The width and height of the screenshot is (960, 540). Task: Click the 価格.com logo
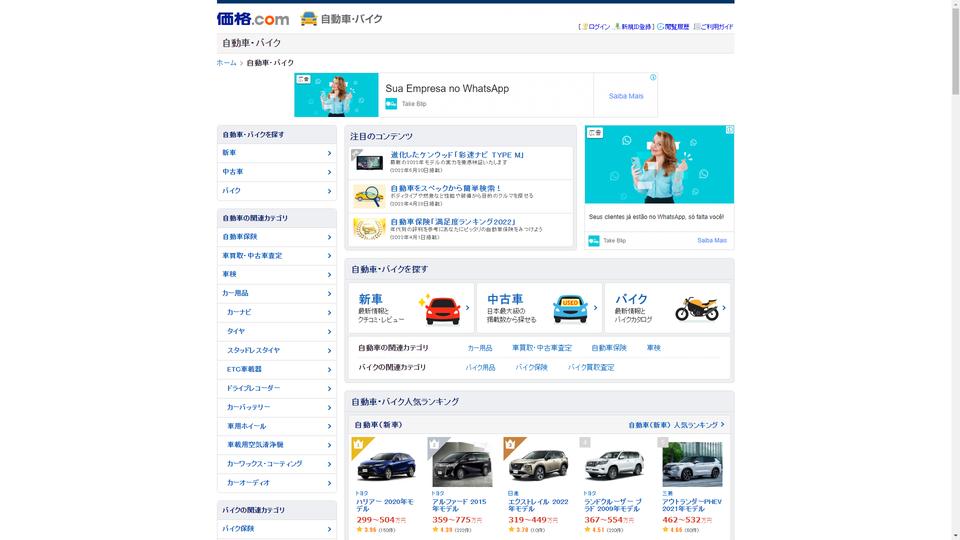click(253, 19)
